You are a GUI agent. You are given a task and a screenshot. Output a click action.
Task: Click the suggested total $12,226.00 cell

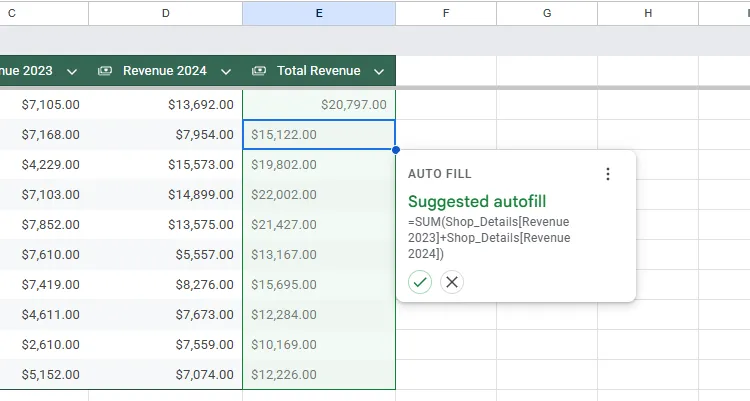click(319, 375)
